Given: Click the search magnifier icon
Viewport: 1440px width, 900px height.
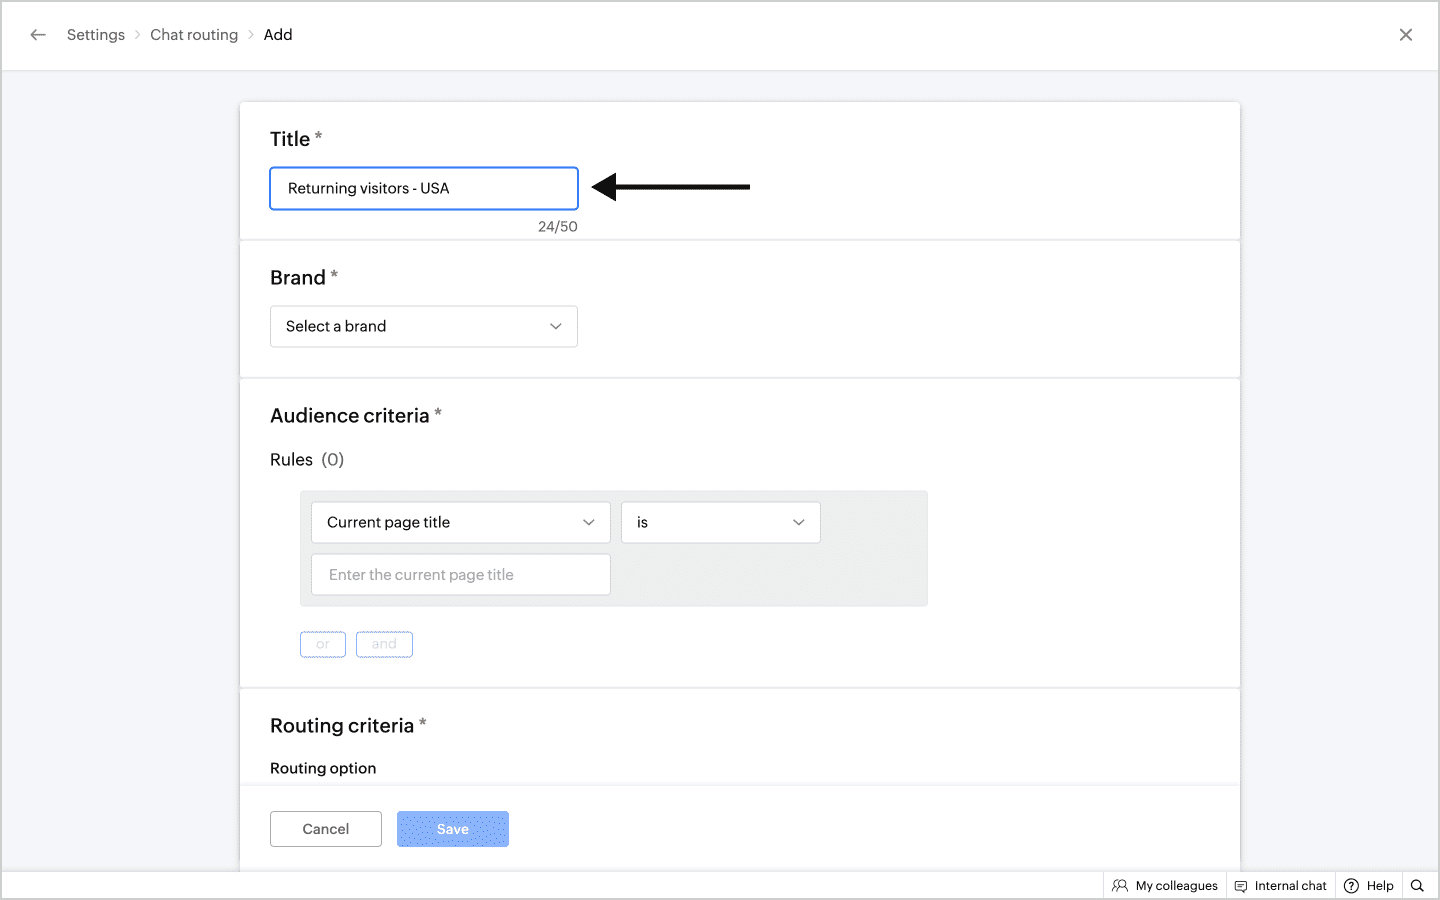Looking at the screenshot, I should pos(1417,886).
